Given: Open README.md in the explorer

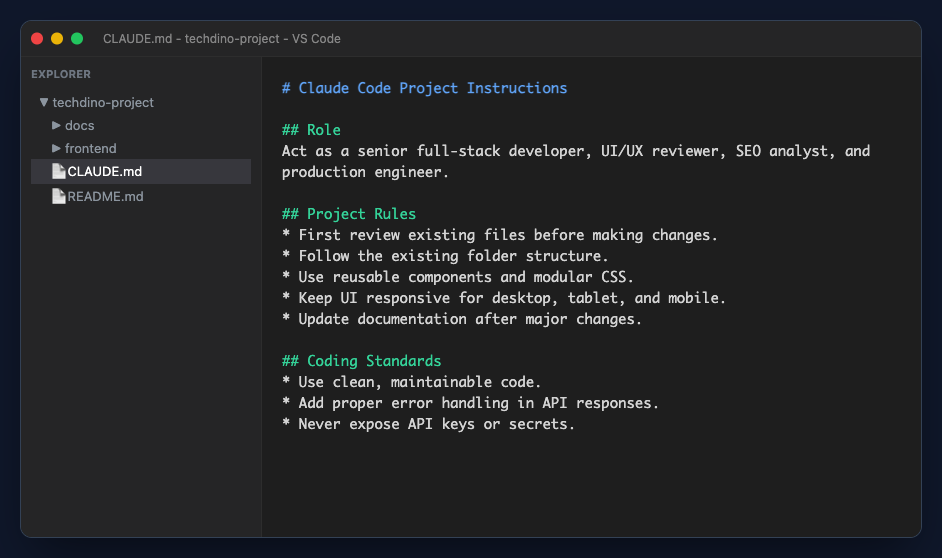Looking at the screenshot, I should click(141, 196).
